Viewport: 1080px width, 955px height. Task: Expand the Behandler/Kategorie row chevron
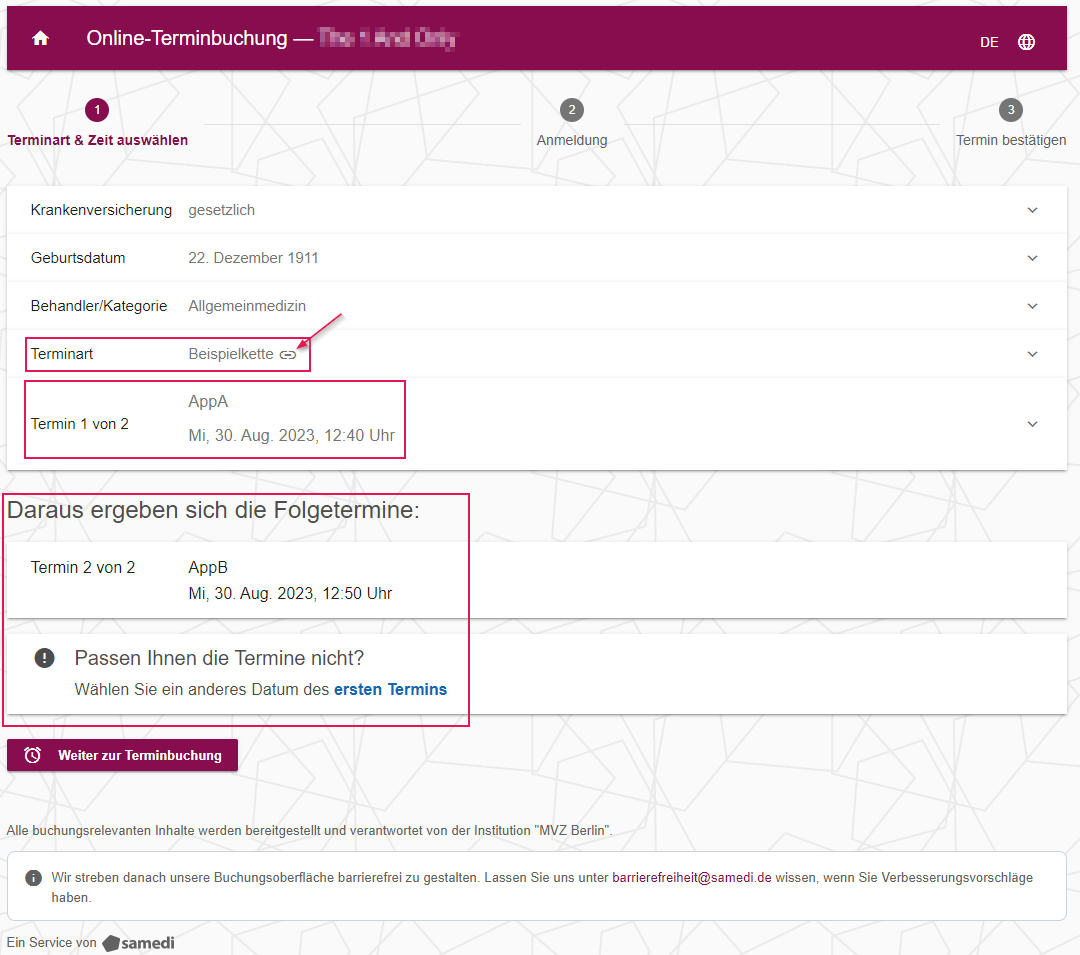1032,306
